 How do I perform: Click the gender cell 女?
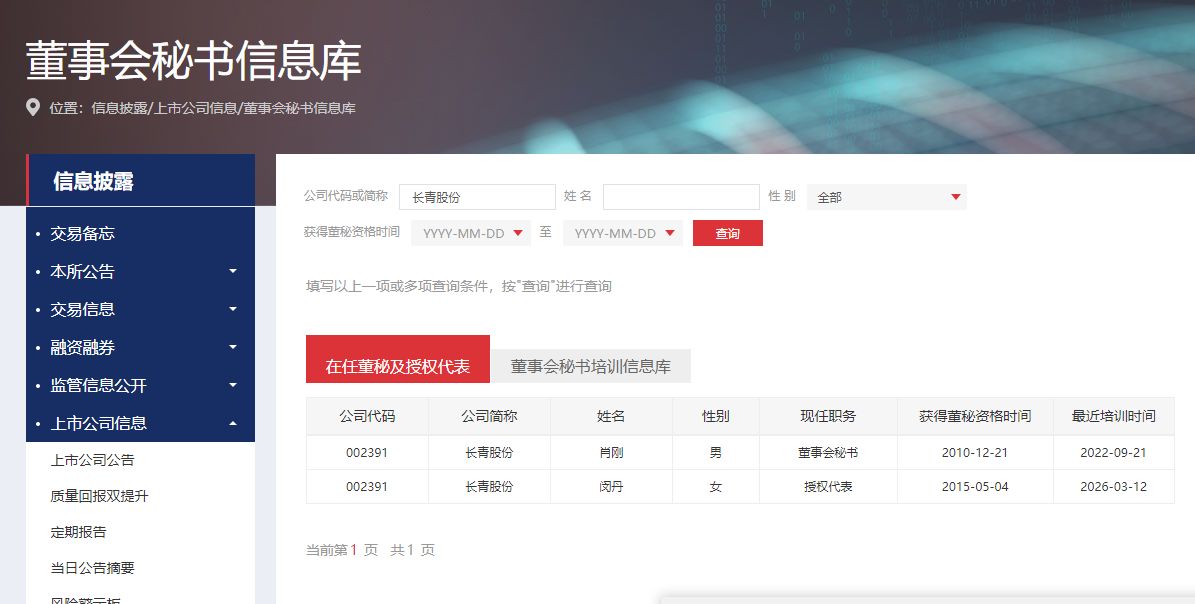pos(716,487)
